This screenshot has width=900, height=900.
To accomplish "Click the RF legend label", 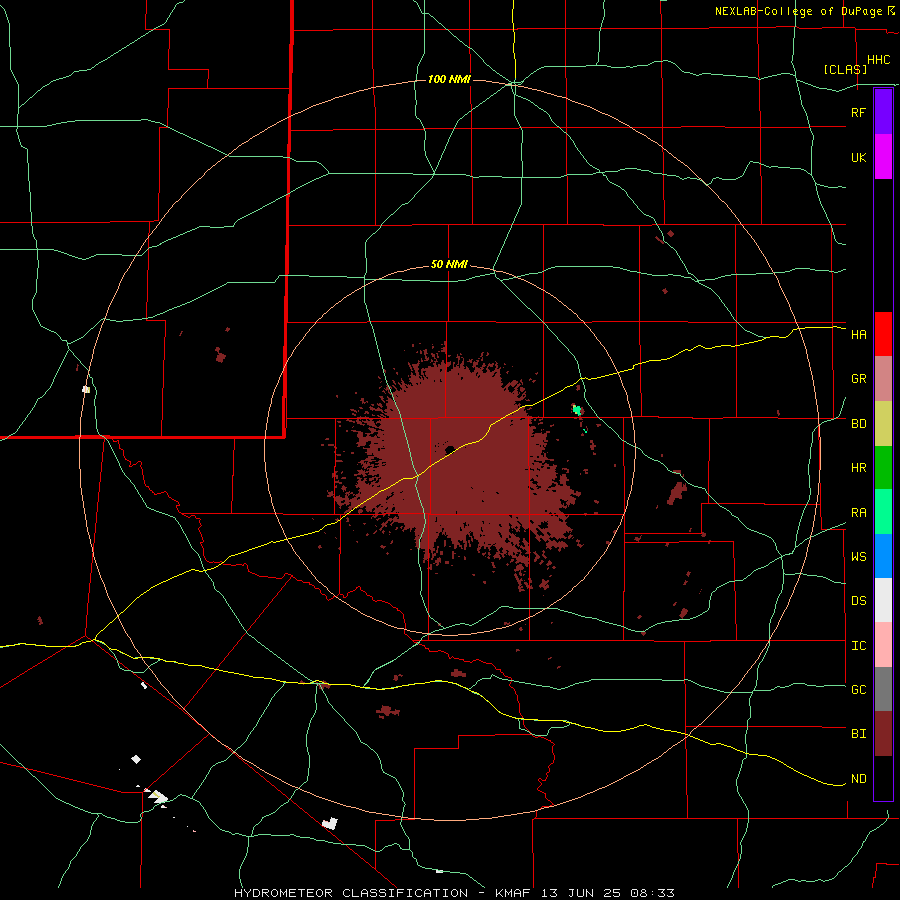I will click(x=858, y=112).
